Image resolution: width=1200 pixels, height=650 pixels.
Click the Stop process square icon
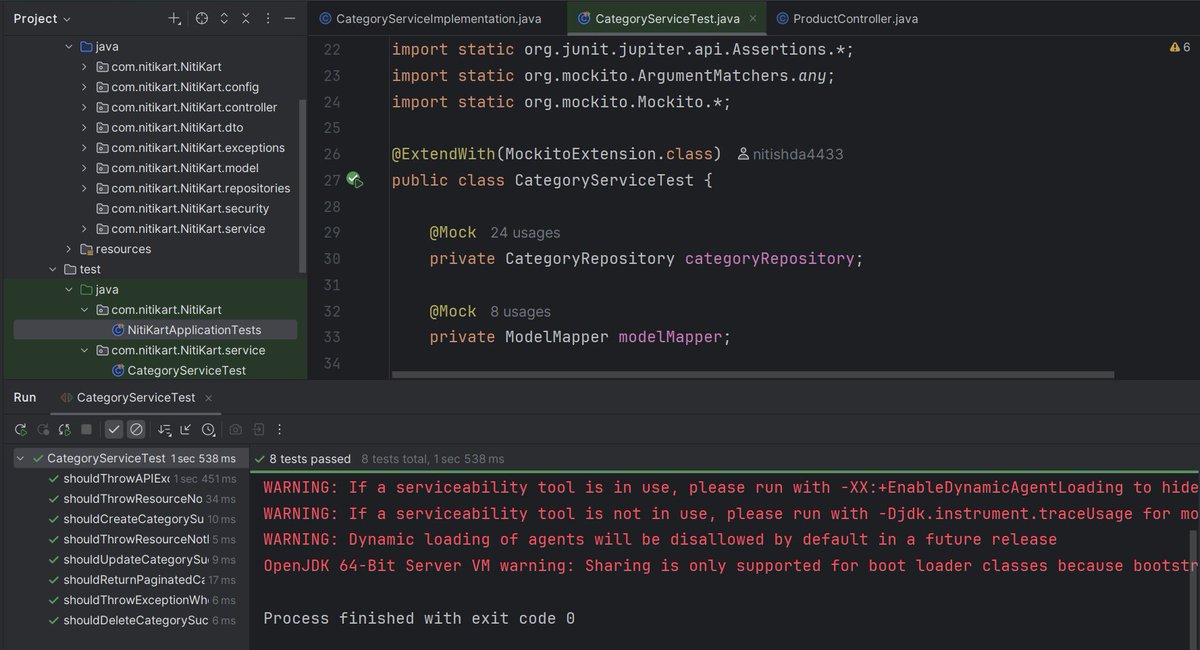pyautogui.click(x=87, y=429)
